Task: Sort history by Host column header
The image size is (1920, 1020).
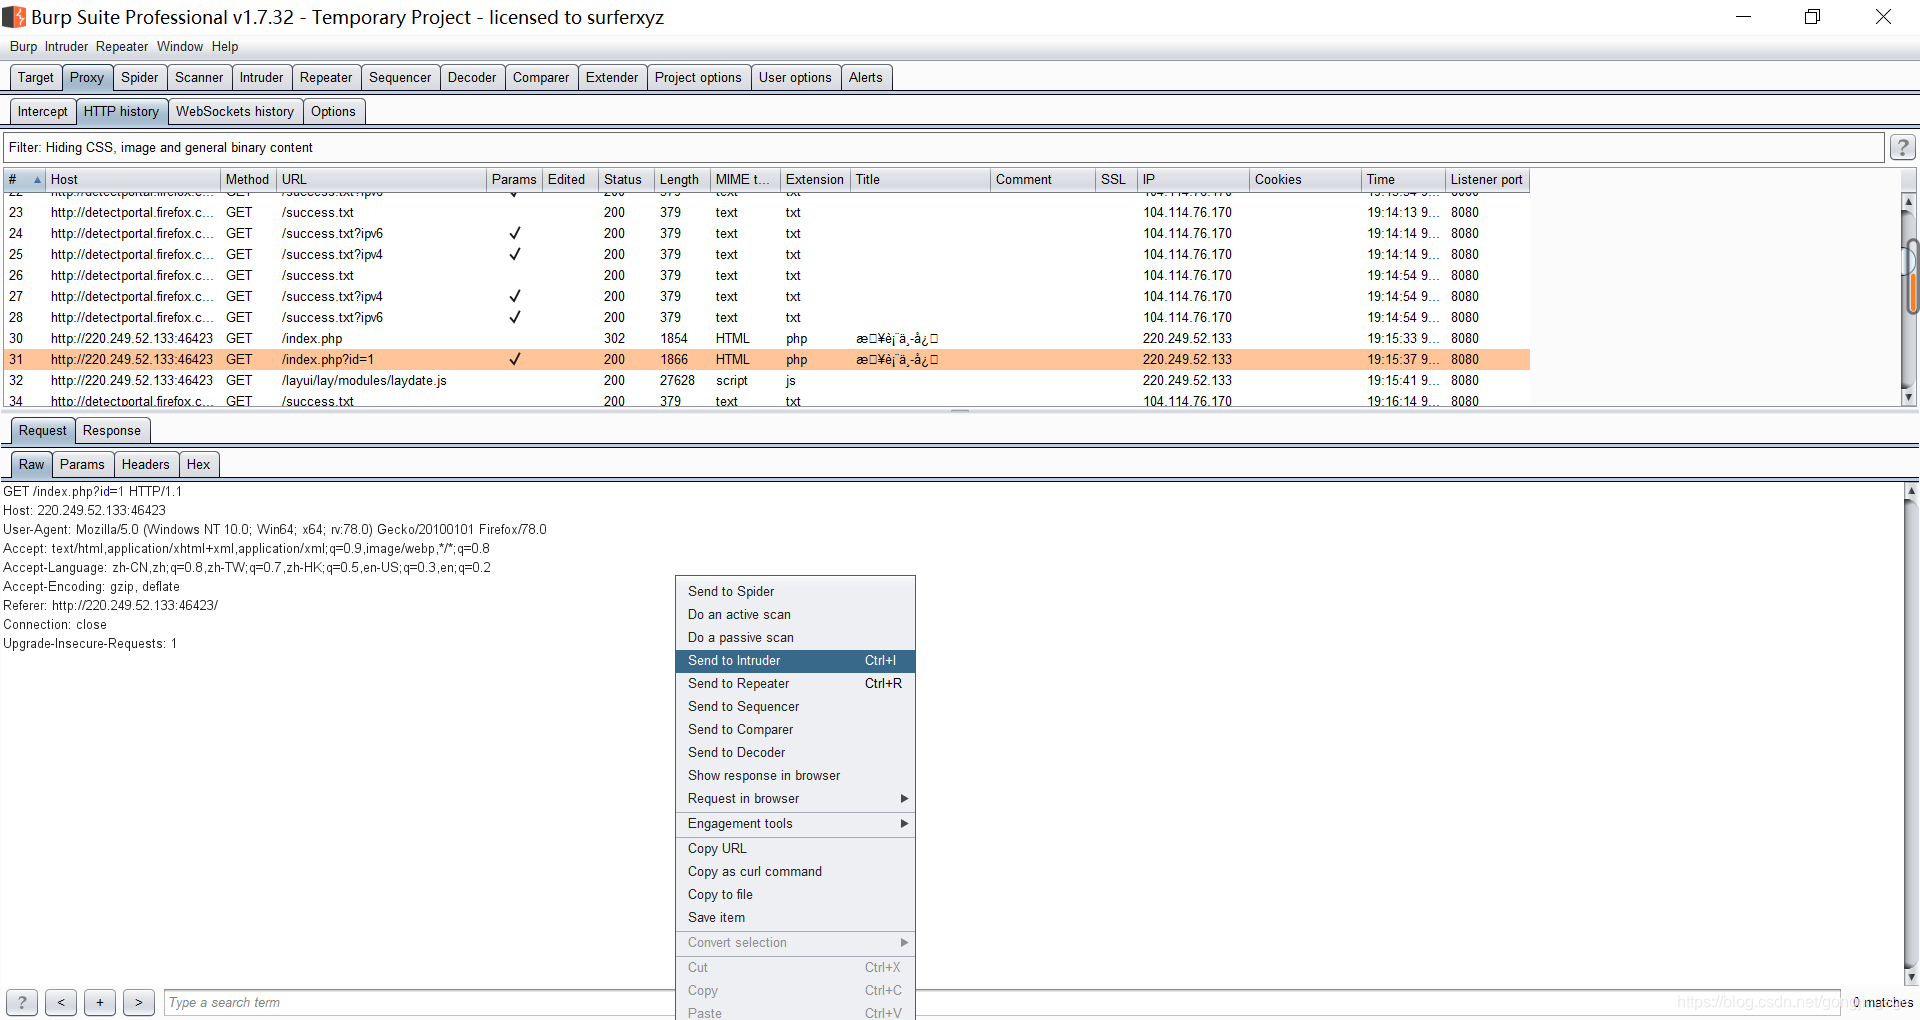Action: (133, 180)
